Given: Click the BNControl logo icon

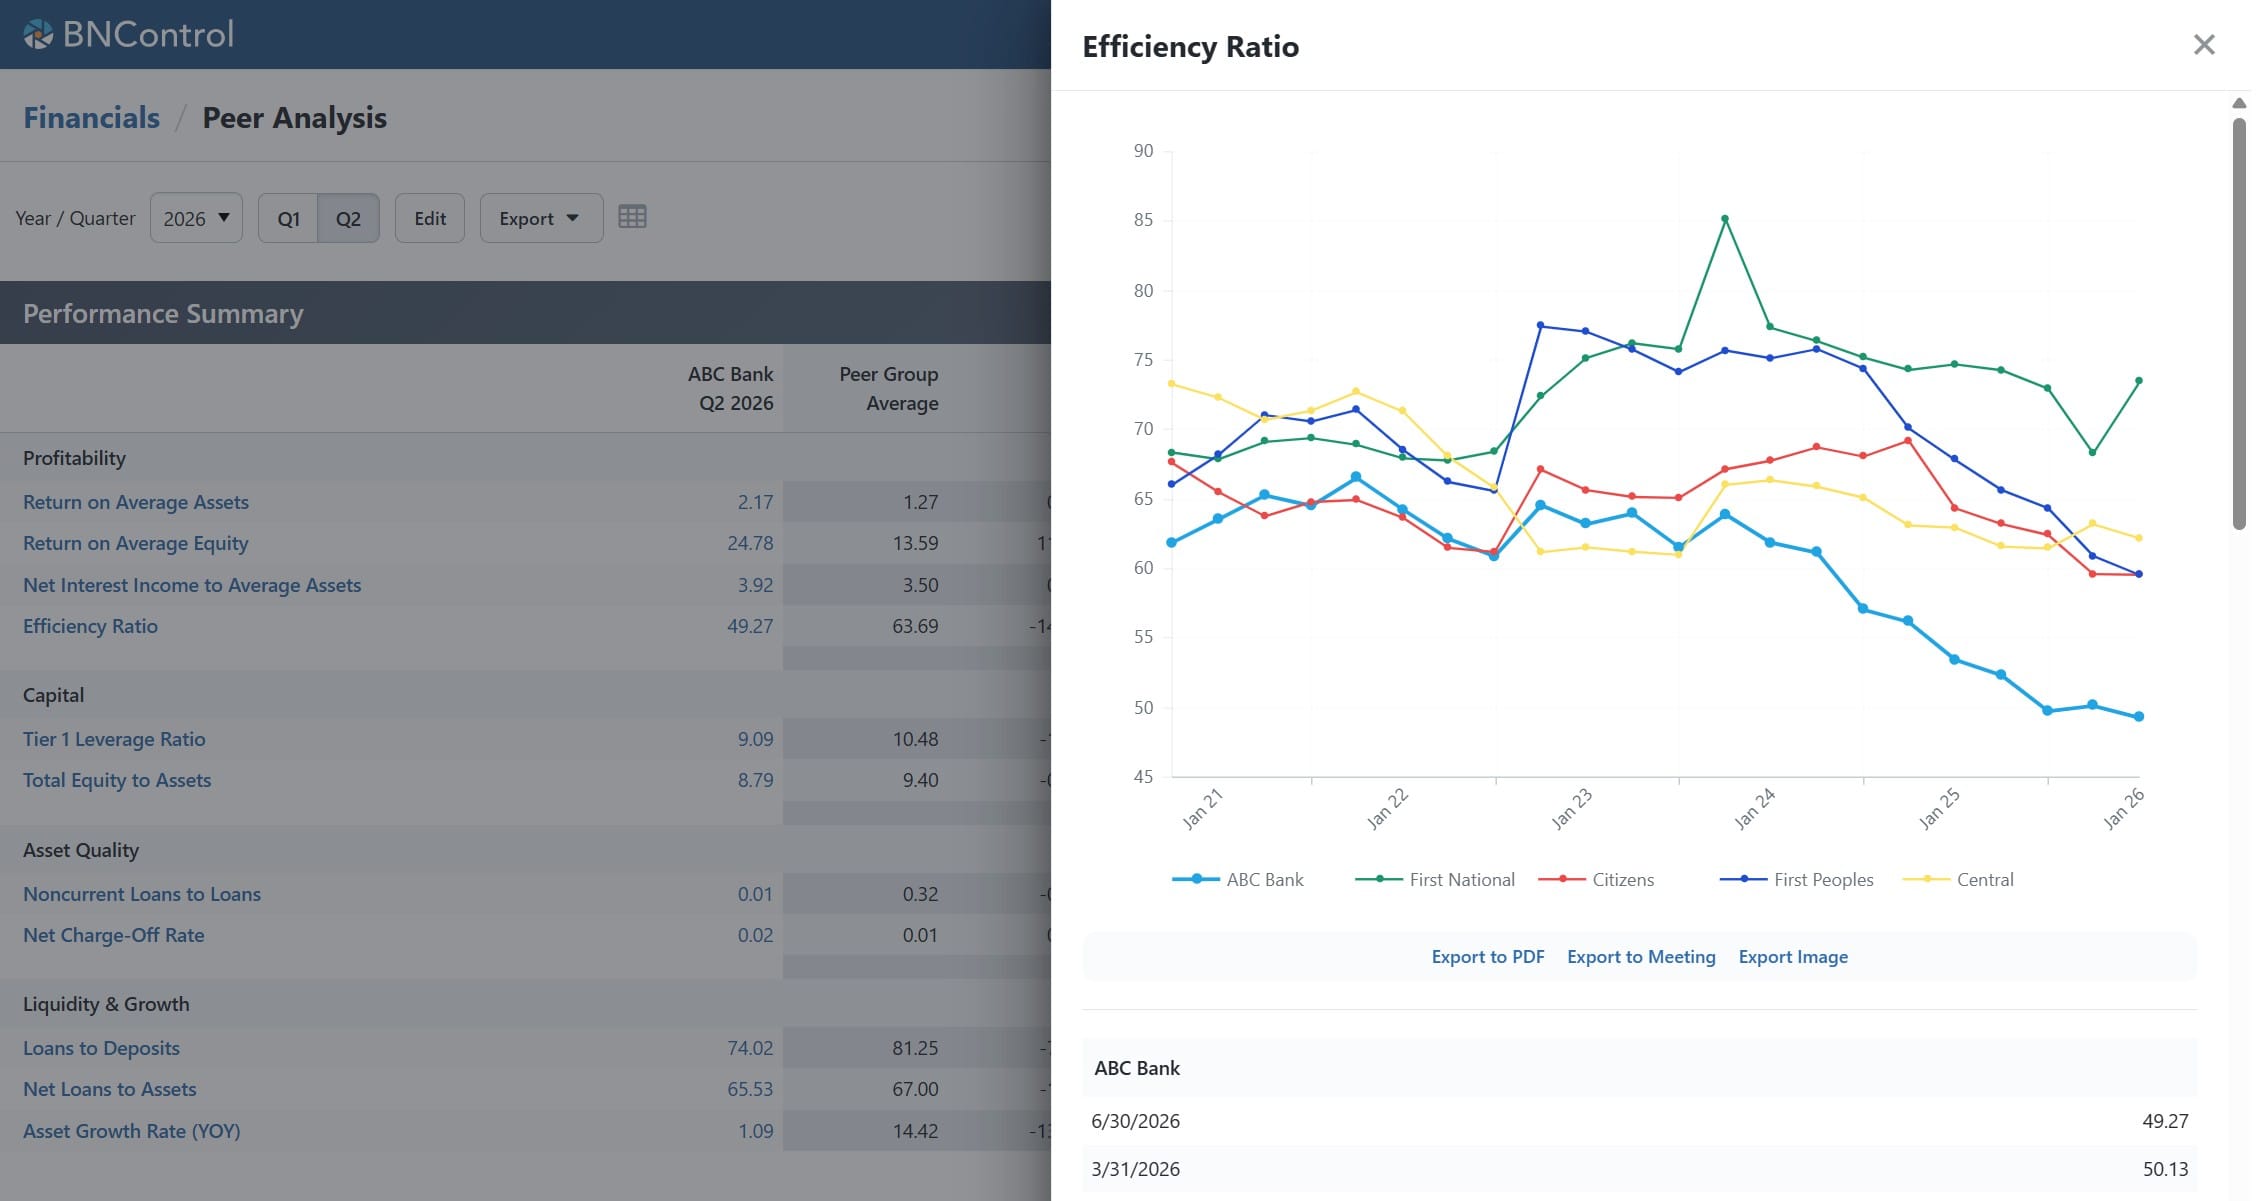Looking at the screenshot, I should tap(38, 34).
